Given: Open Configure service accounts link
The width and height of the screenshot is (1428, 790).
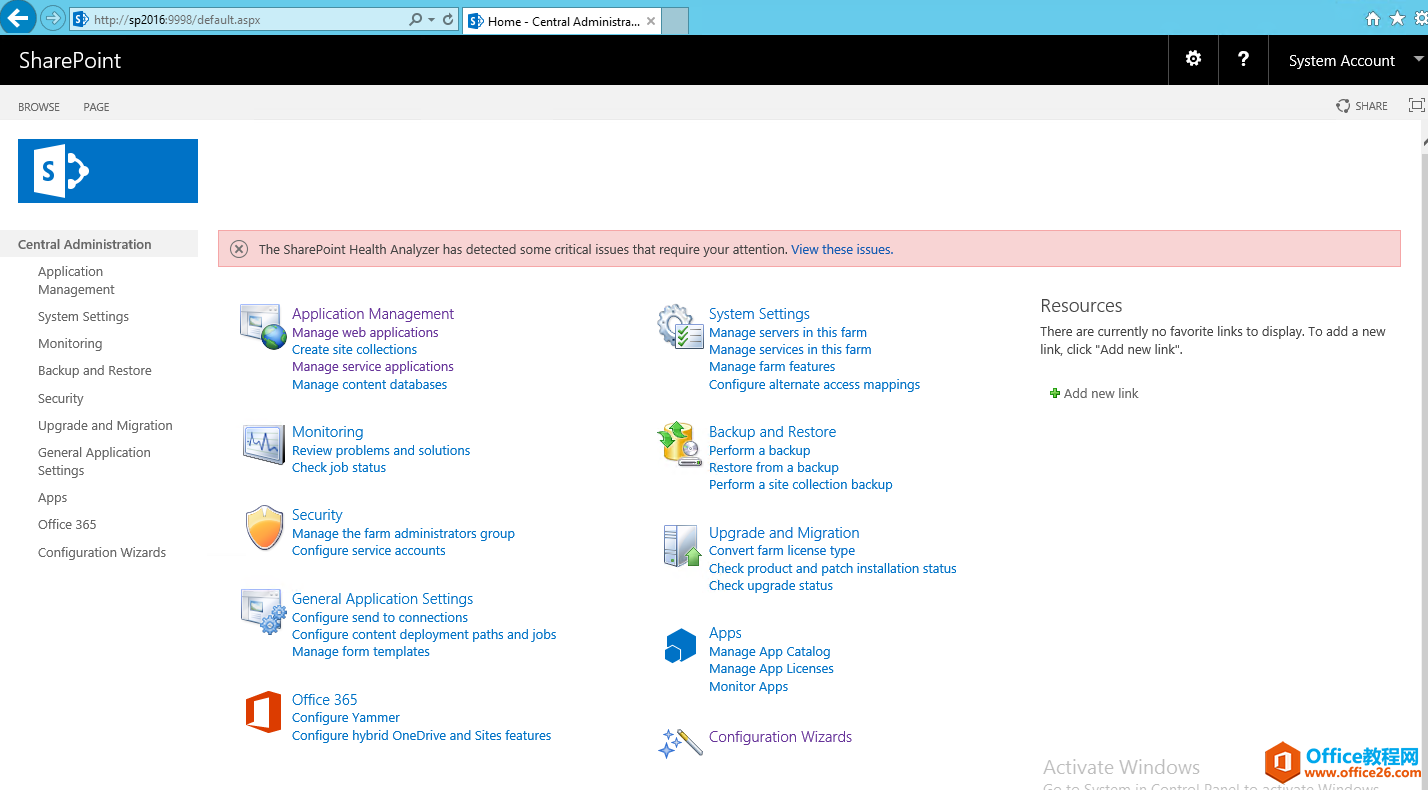Looking at the screenshot, I should tap(369, 550).
